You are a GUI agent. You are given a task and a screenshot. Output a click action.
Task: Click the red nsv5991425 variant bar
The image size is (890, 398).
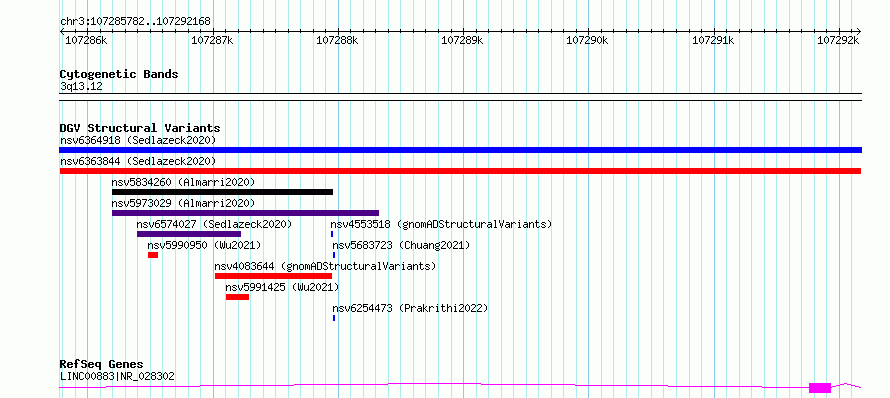237,297
